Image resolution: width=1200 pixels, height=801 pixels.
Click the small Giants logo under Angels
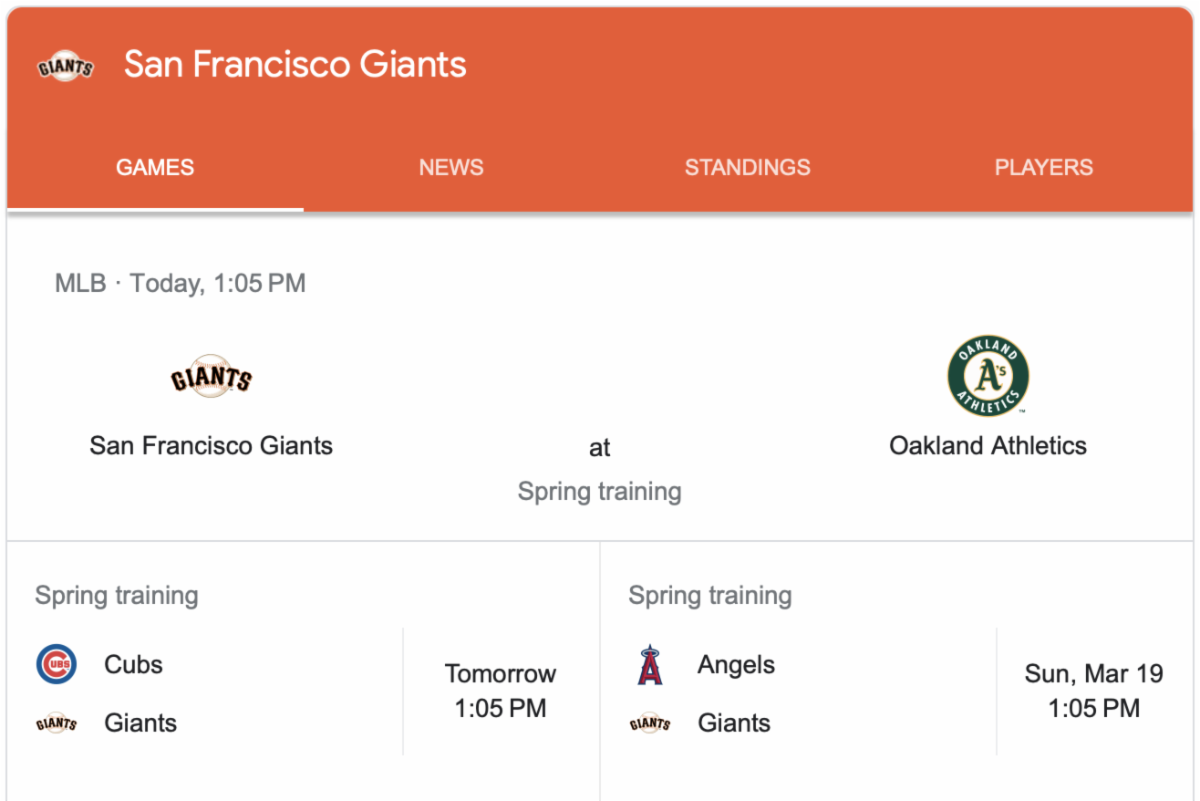click(650, 723)
